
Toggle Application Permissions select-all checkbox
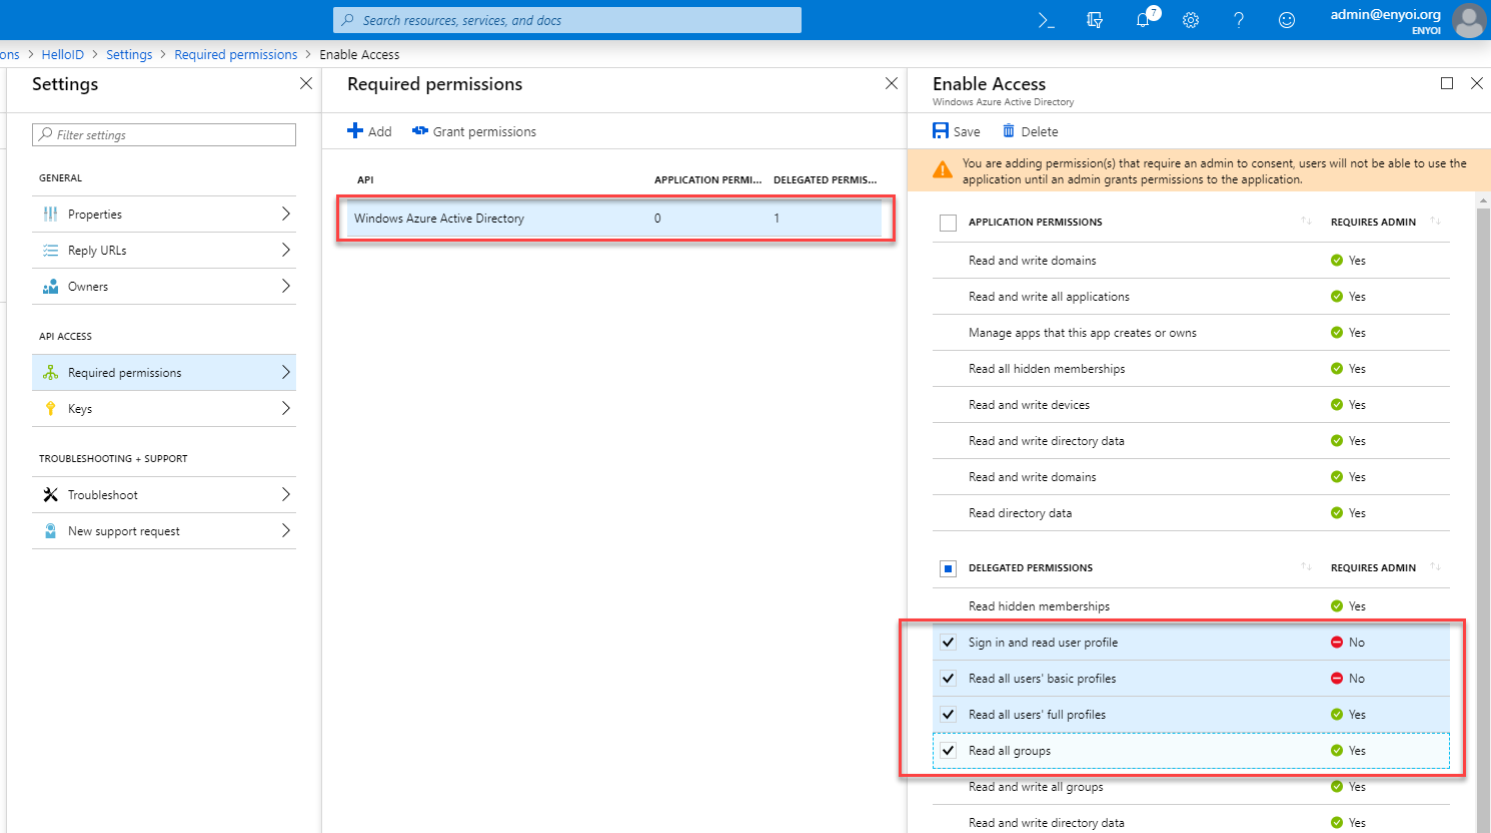coord(948,223)
